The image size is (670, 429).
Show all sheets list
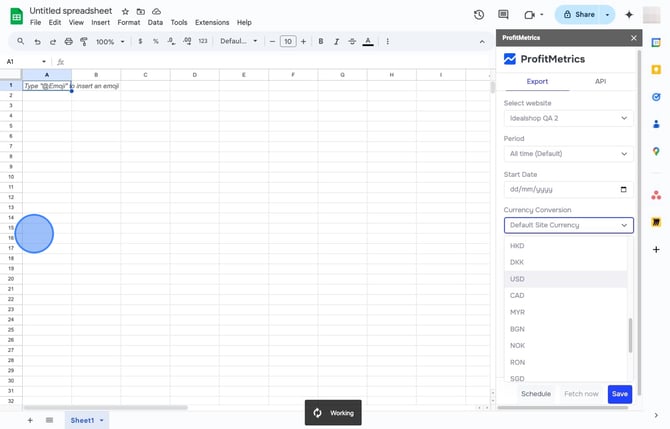(x=50, y=420)
